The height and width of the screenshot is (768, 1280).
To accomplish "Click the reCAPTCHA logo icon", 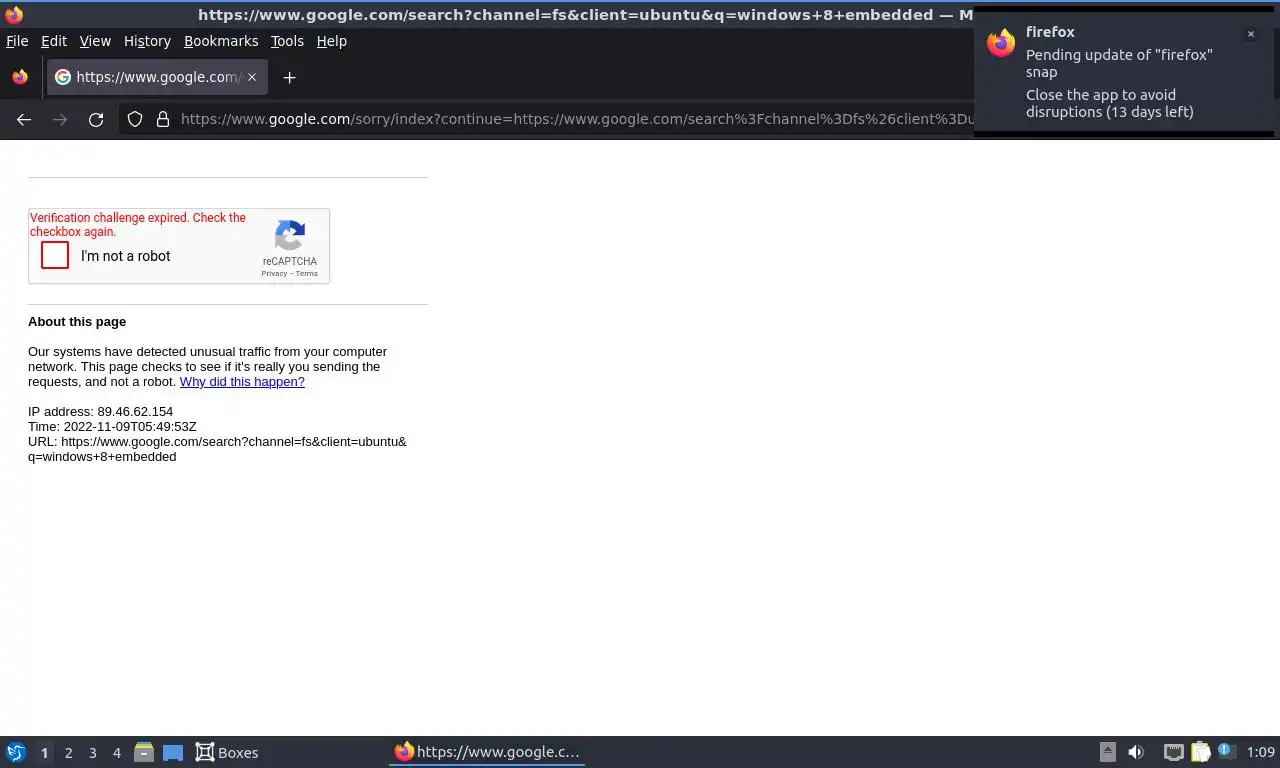I will point(290,236).
